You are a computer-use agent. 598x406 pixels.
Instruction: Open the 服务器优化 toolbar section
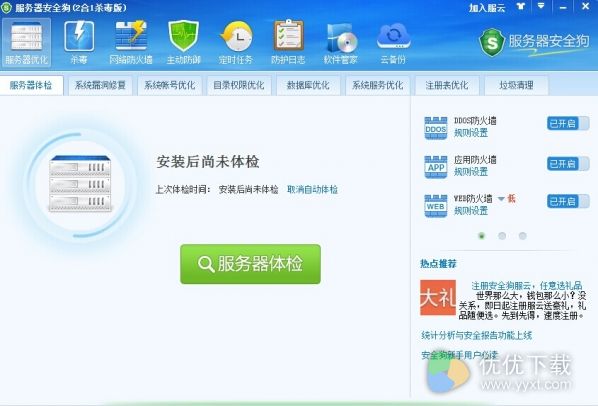point(26,42)
